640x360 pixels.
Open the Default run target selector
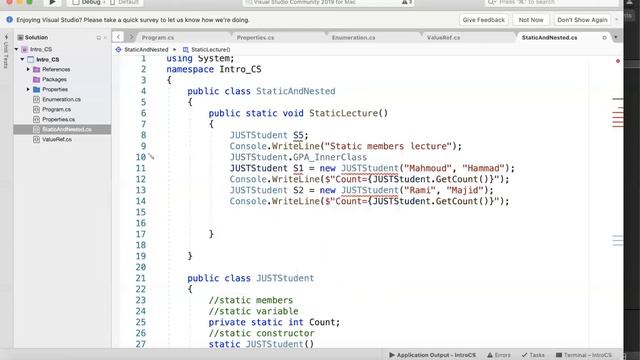pyautogui.click(x=124, y=2)
